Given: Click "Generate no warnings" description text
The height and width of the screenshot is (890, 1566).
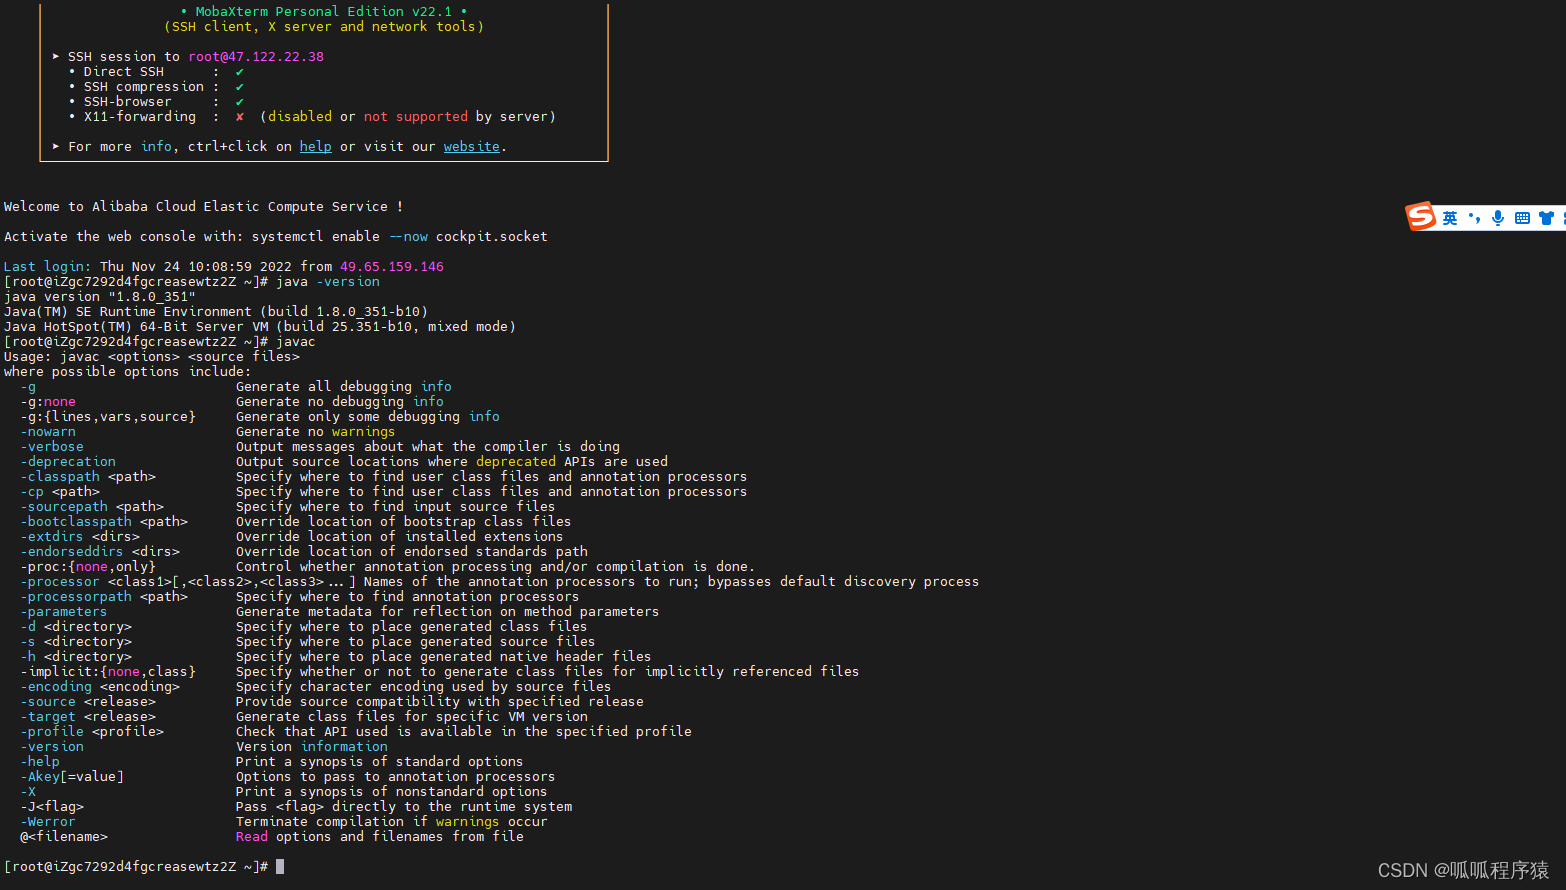Looking at the screenshot, I should point(316,432).
